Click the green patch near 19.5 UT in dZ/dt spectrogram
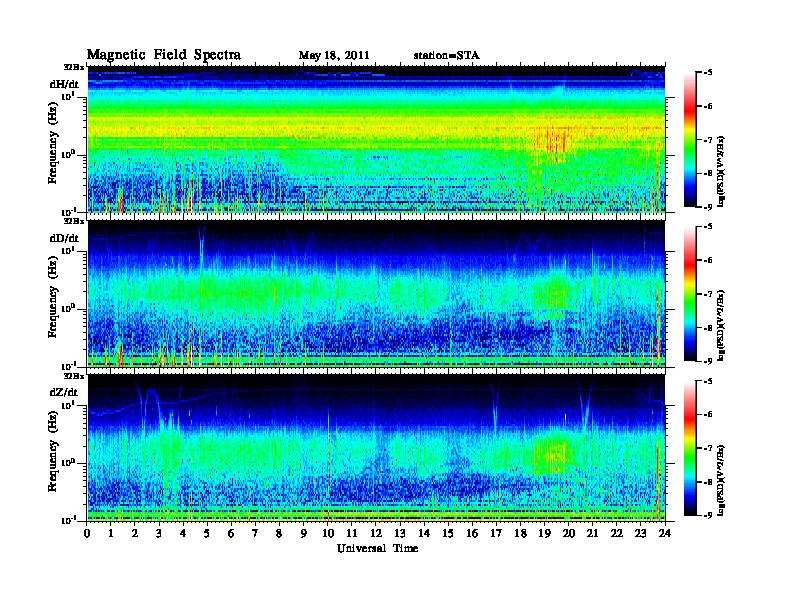This screenshot has width=792, height=612. coord(553,453)
